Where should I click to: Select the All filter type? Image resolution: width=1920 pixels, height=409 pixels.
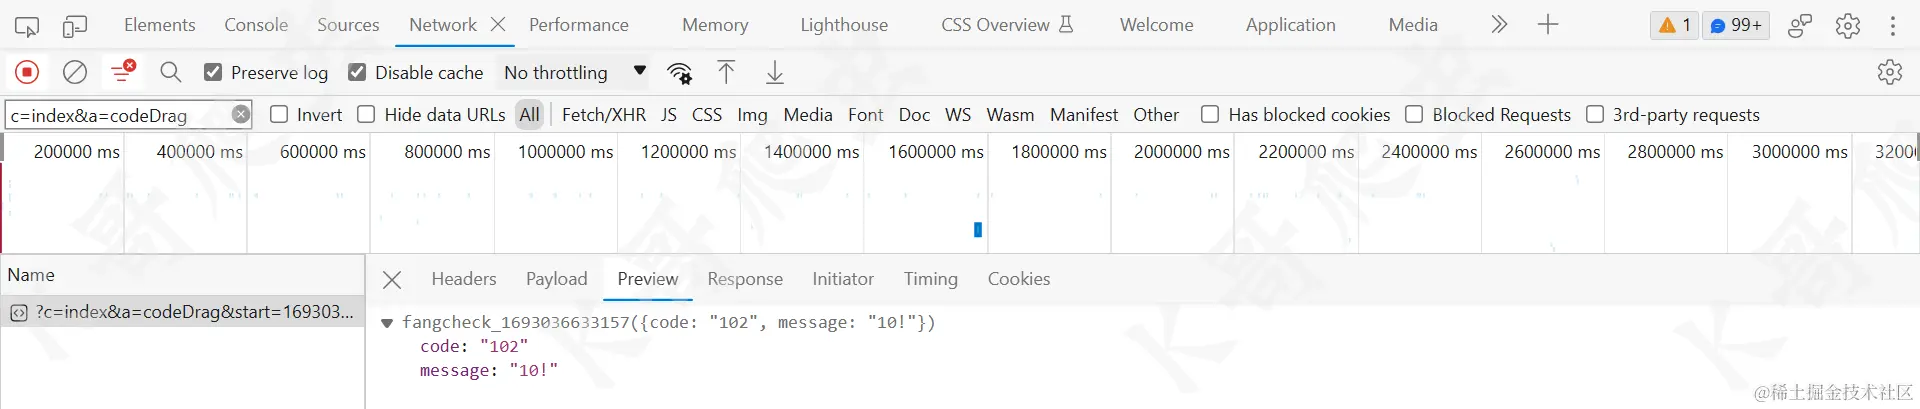point(530,115)
